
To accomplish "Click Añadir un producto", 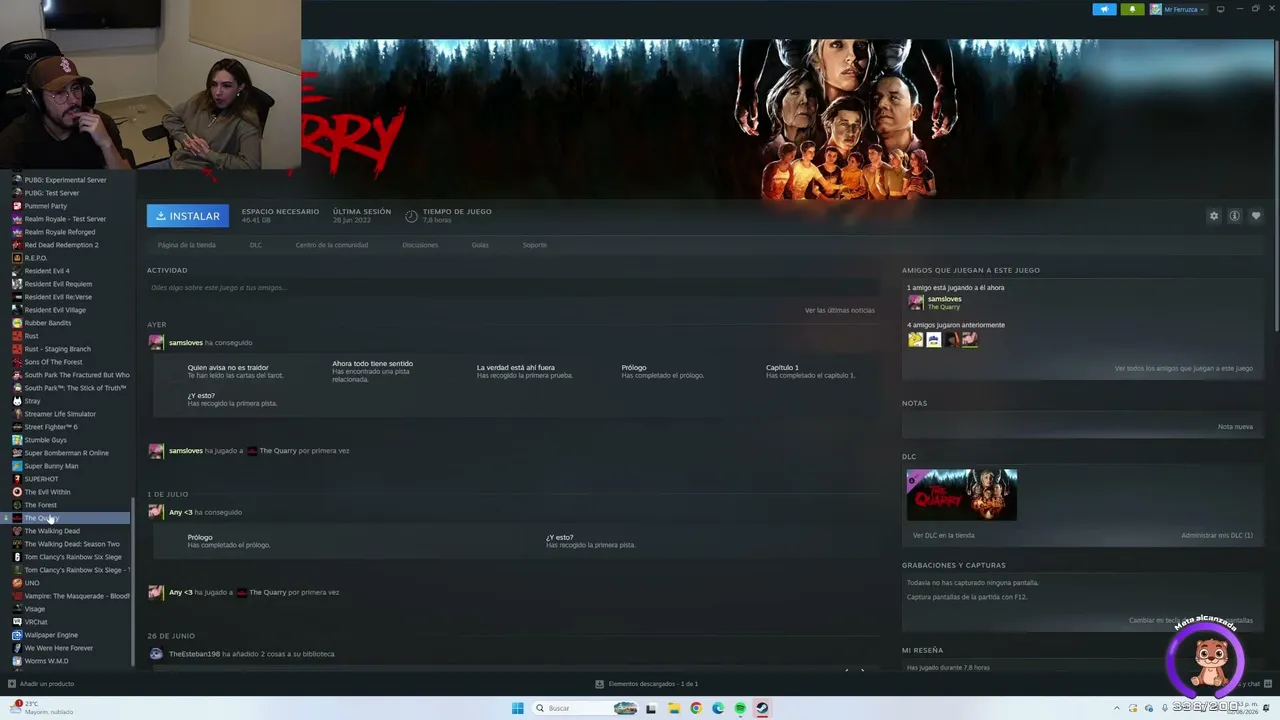I will 41,684.
